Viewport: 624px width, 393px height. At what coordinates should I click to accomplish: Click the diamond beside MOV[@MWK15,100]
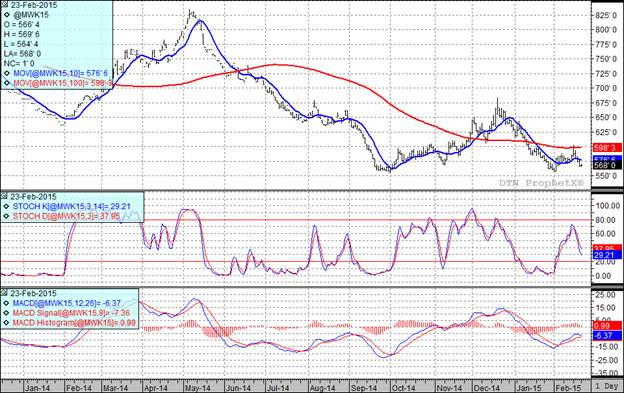click(x=7, y=83)
